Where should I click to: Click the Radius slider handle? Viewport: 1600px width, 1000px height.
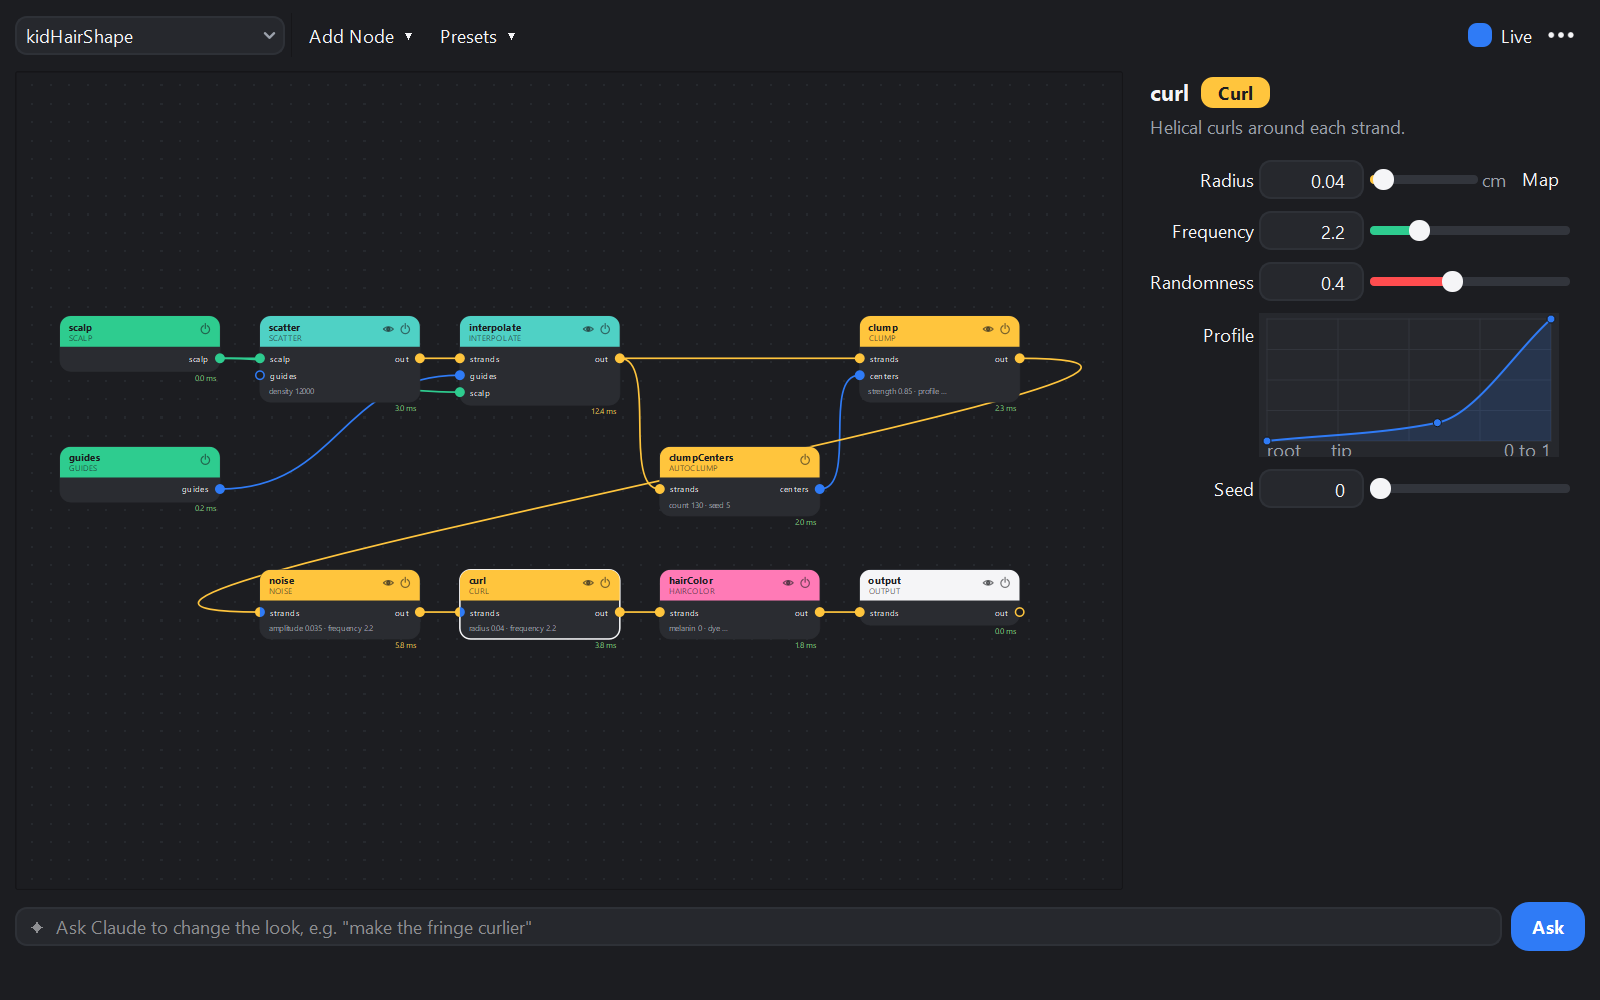(x=1383, y=180)
